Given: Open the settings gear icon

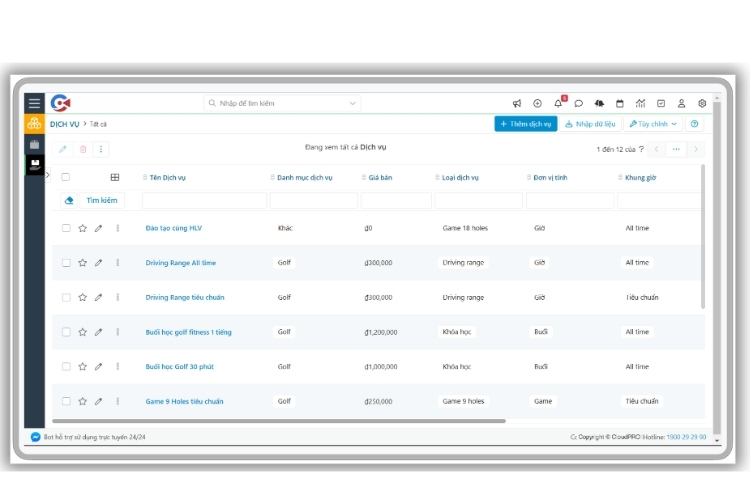Looking at the screenshot, I should [x=702, y=103].
